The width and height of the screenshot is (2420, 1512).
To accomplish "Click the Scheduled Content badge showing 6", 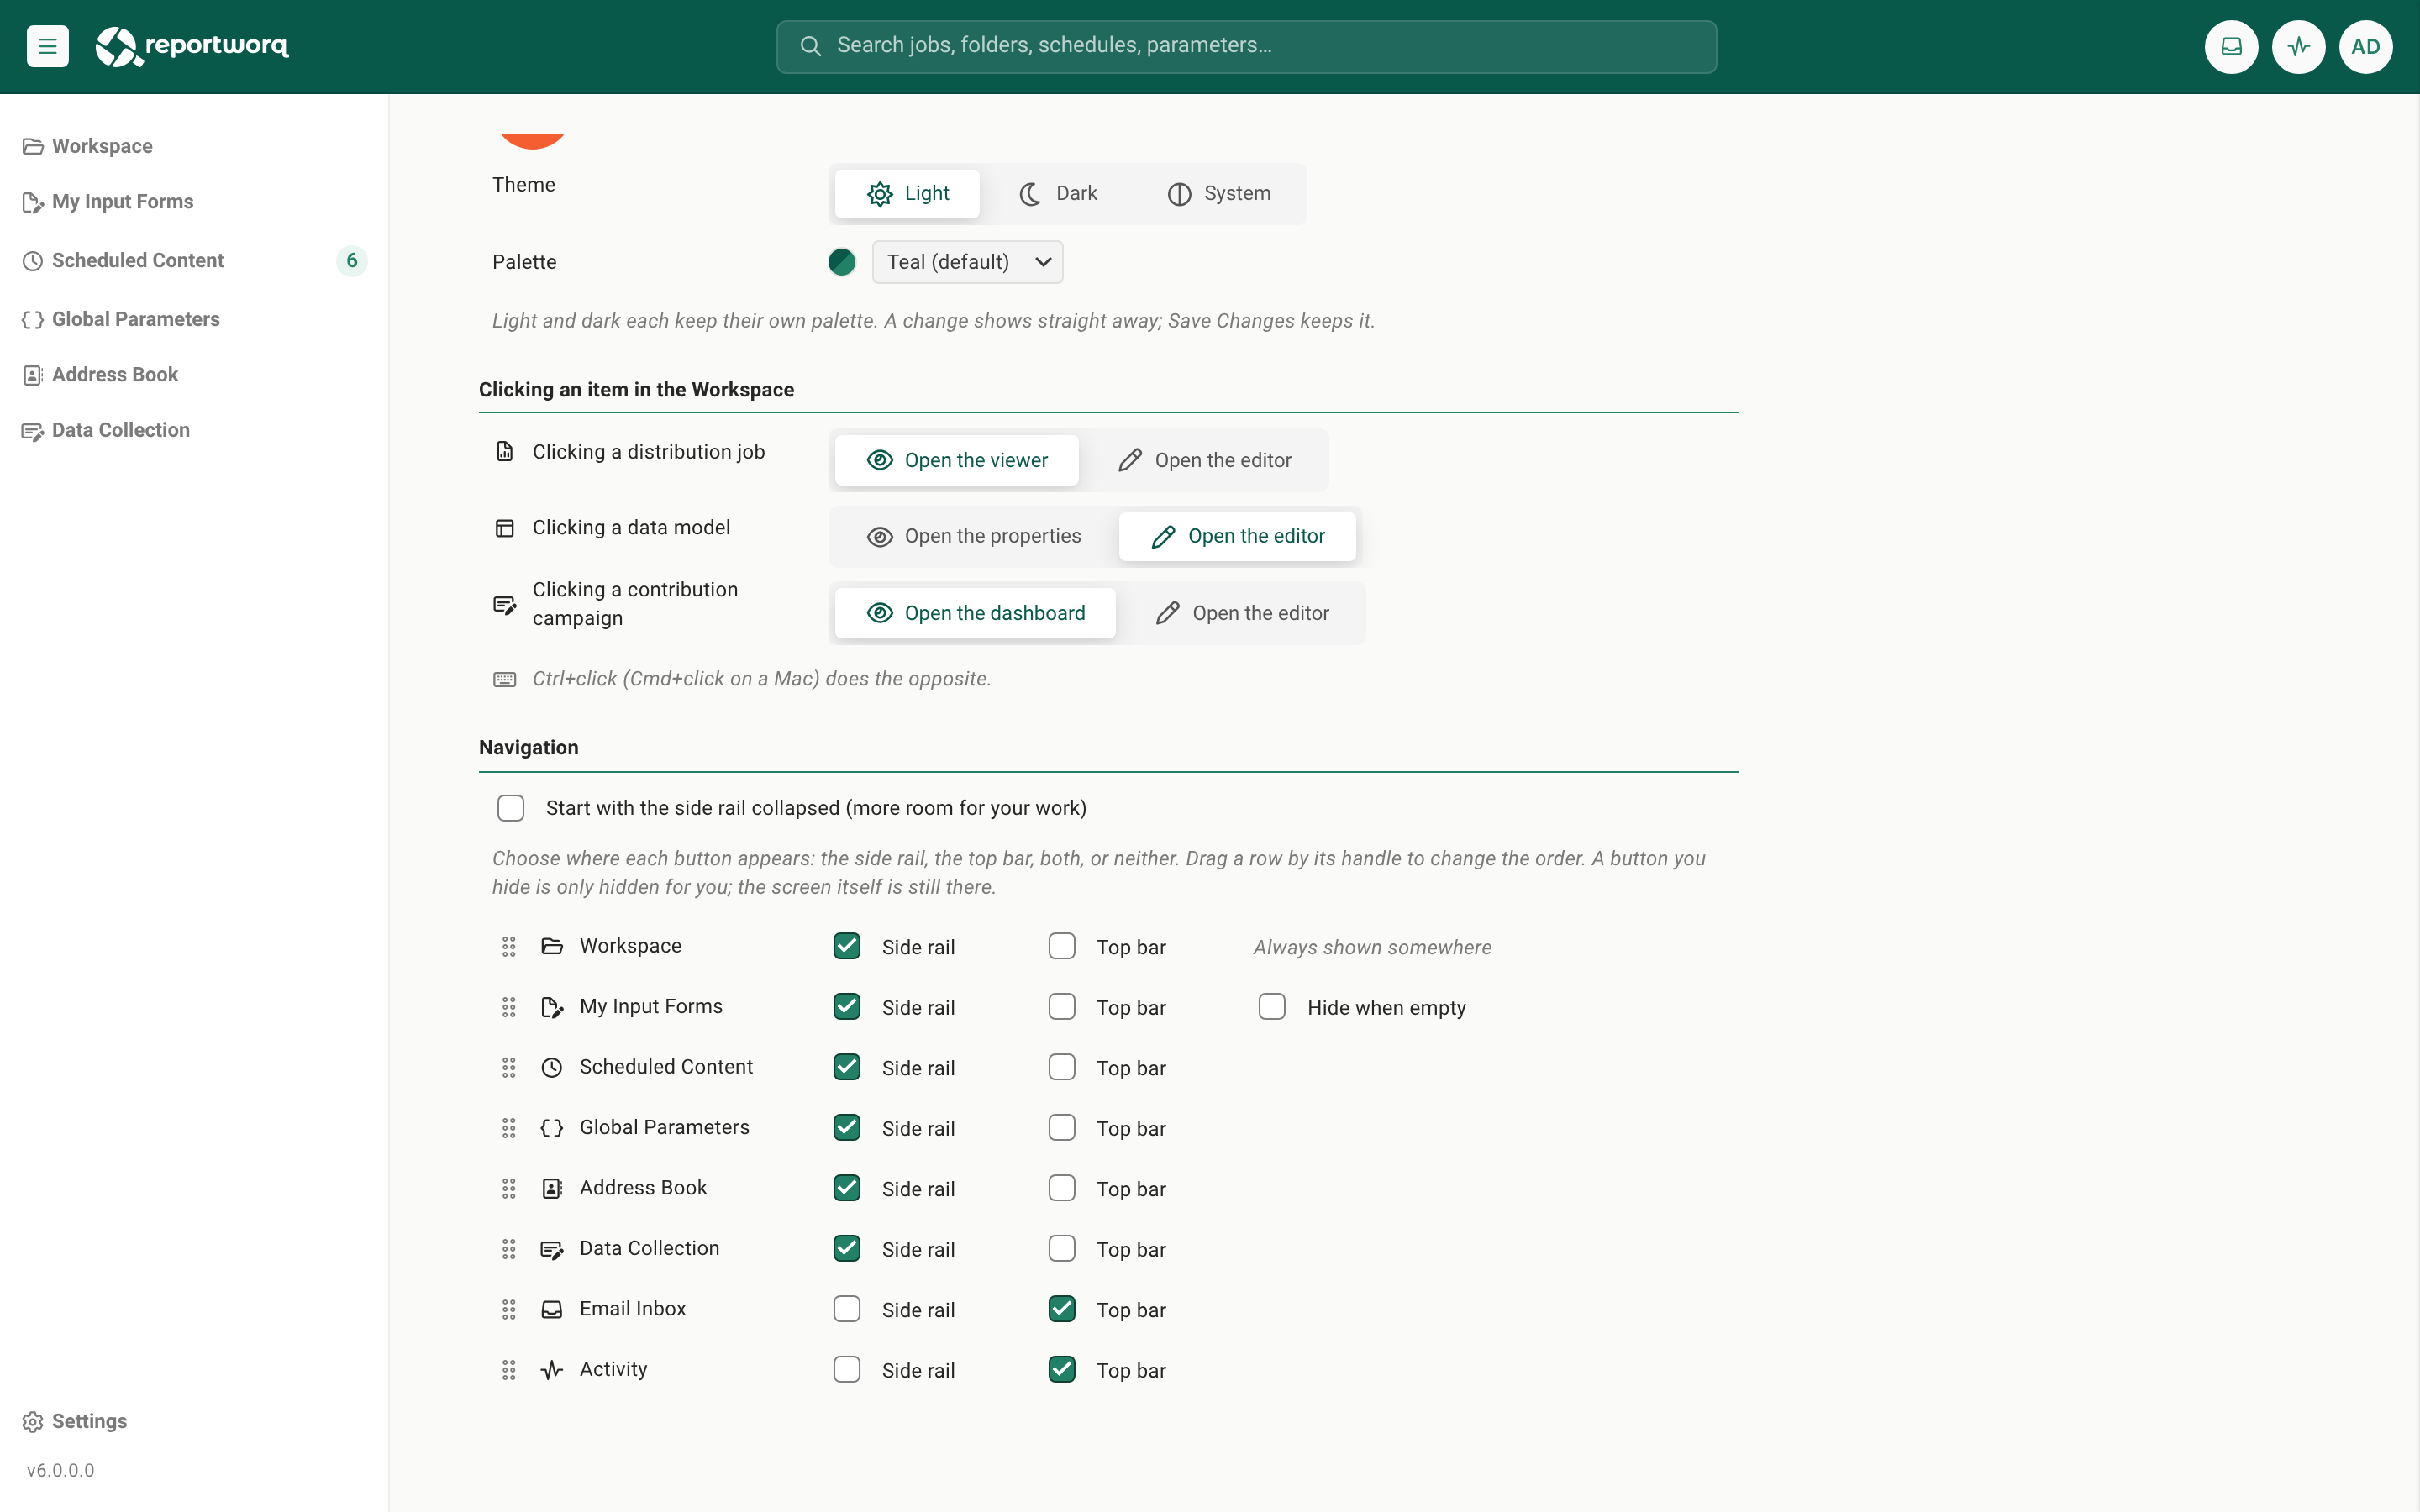I will click(x=352, y=261).
